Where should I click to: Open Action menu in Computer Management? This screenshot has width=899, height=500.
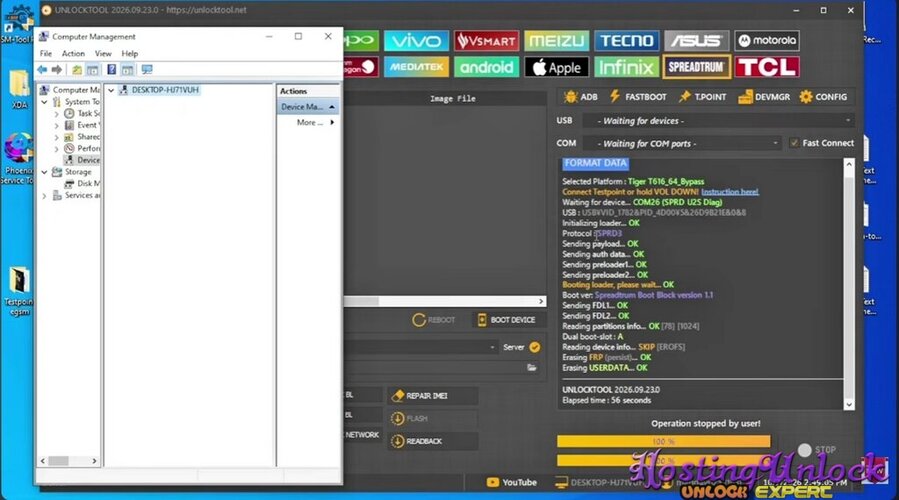click(73, 53)
